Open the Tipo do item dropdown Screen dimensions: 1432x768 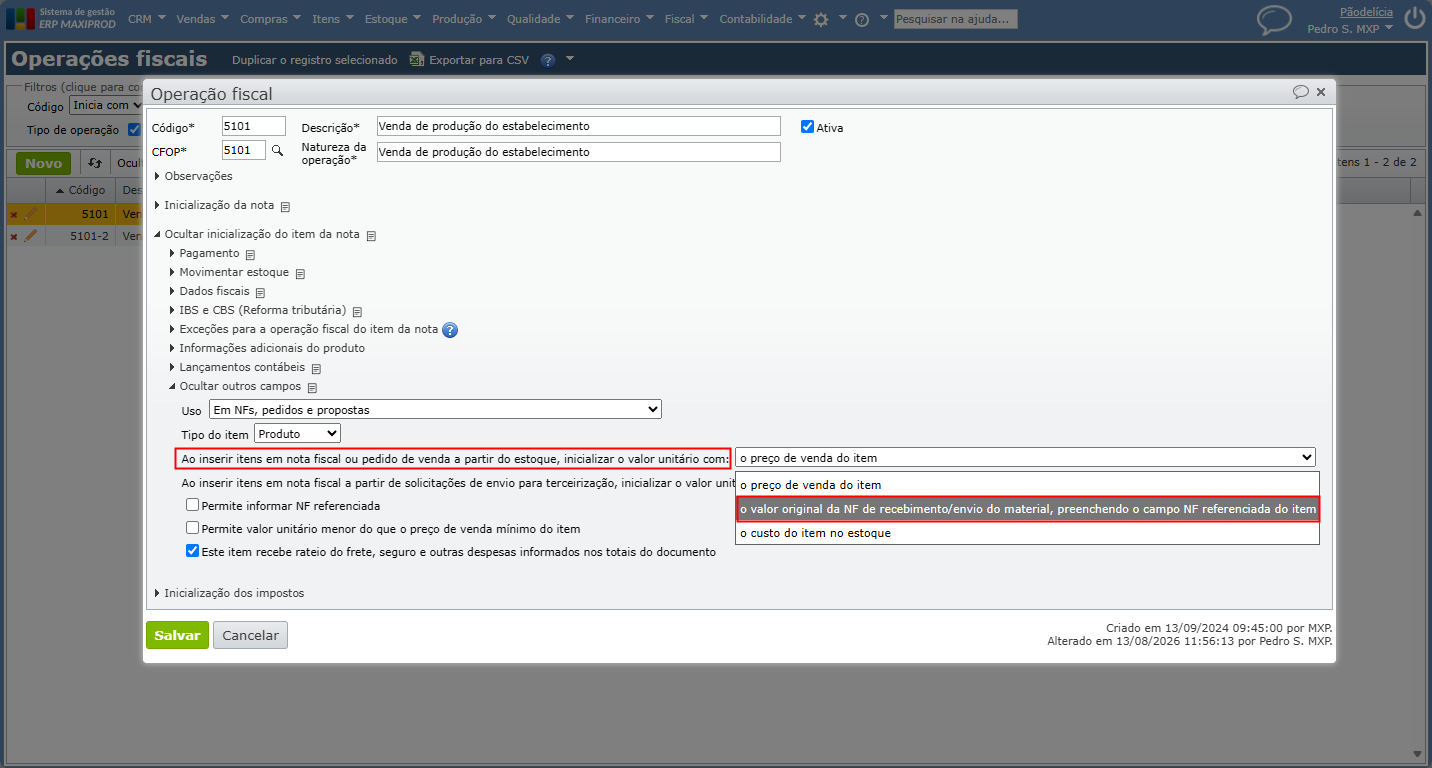(x=298, y=433)
